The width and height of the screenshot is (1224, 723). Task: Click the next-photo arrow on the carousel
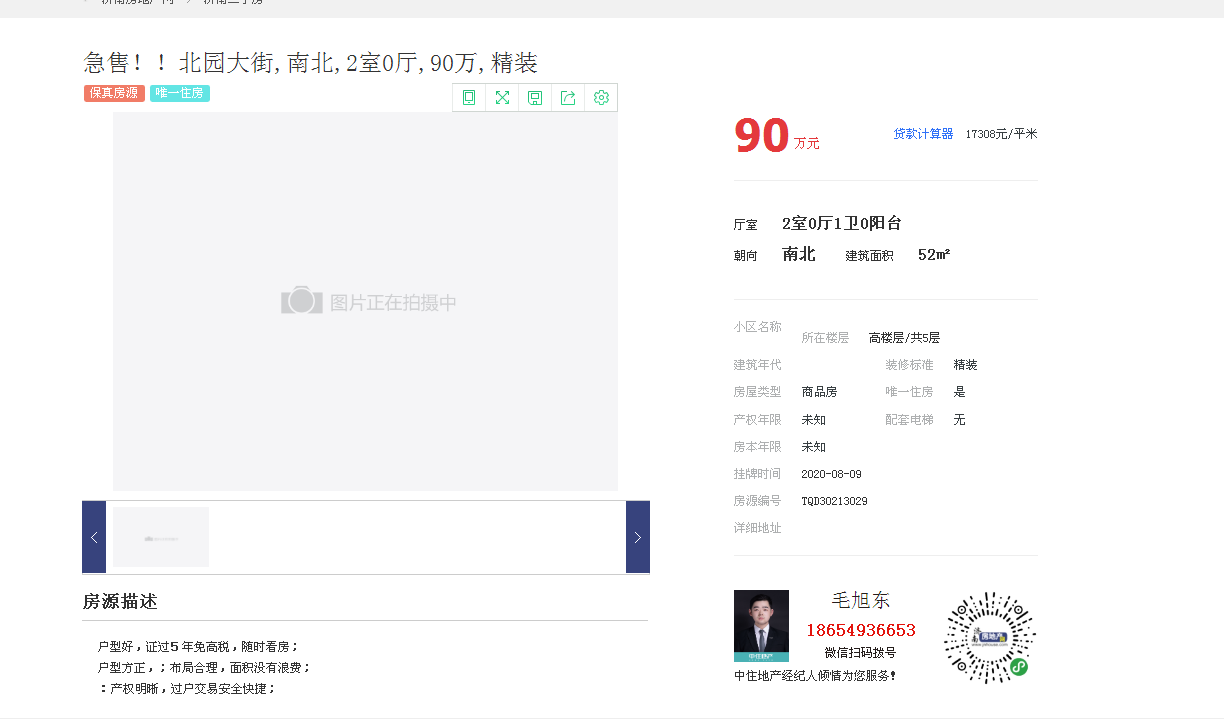[637, 537]
